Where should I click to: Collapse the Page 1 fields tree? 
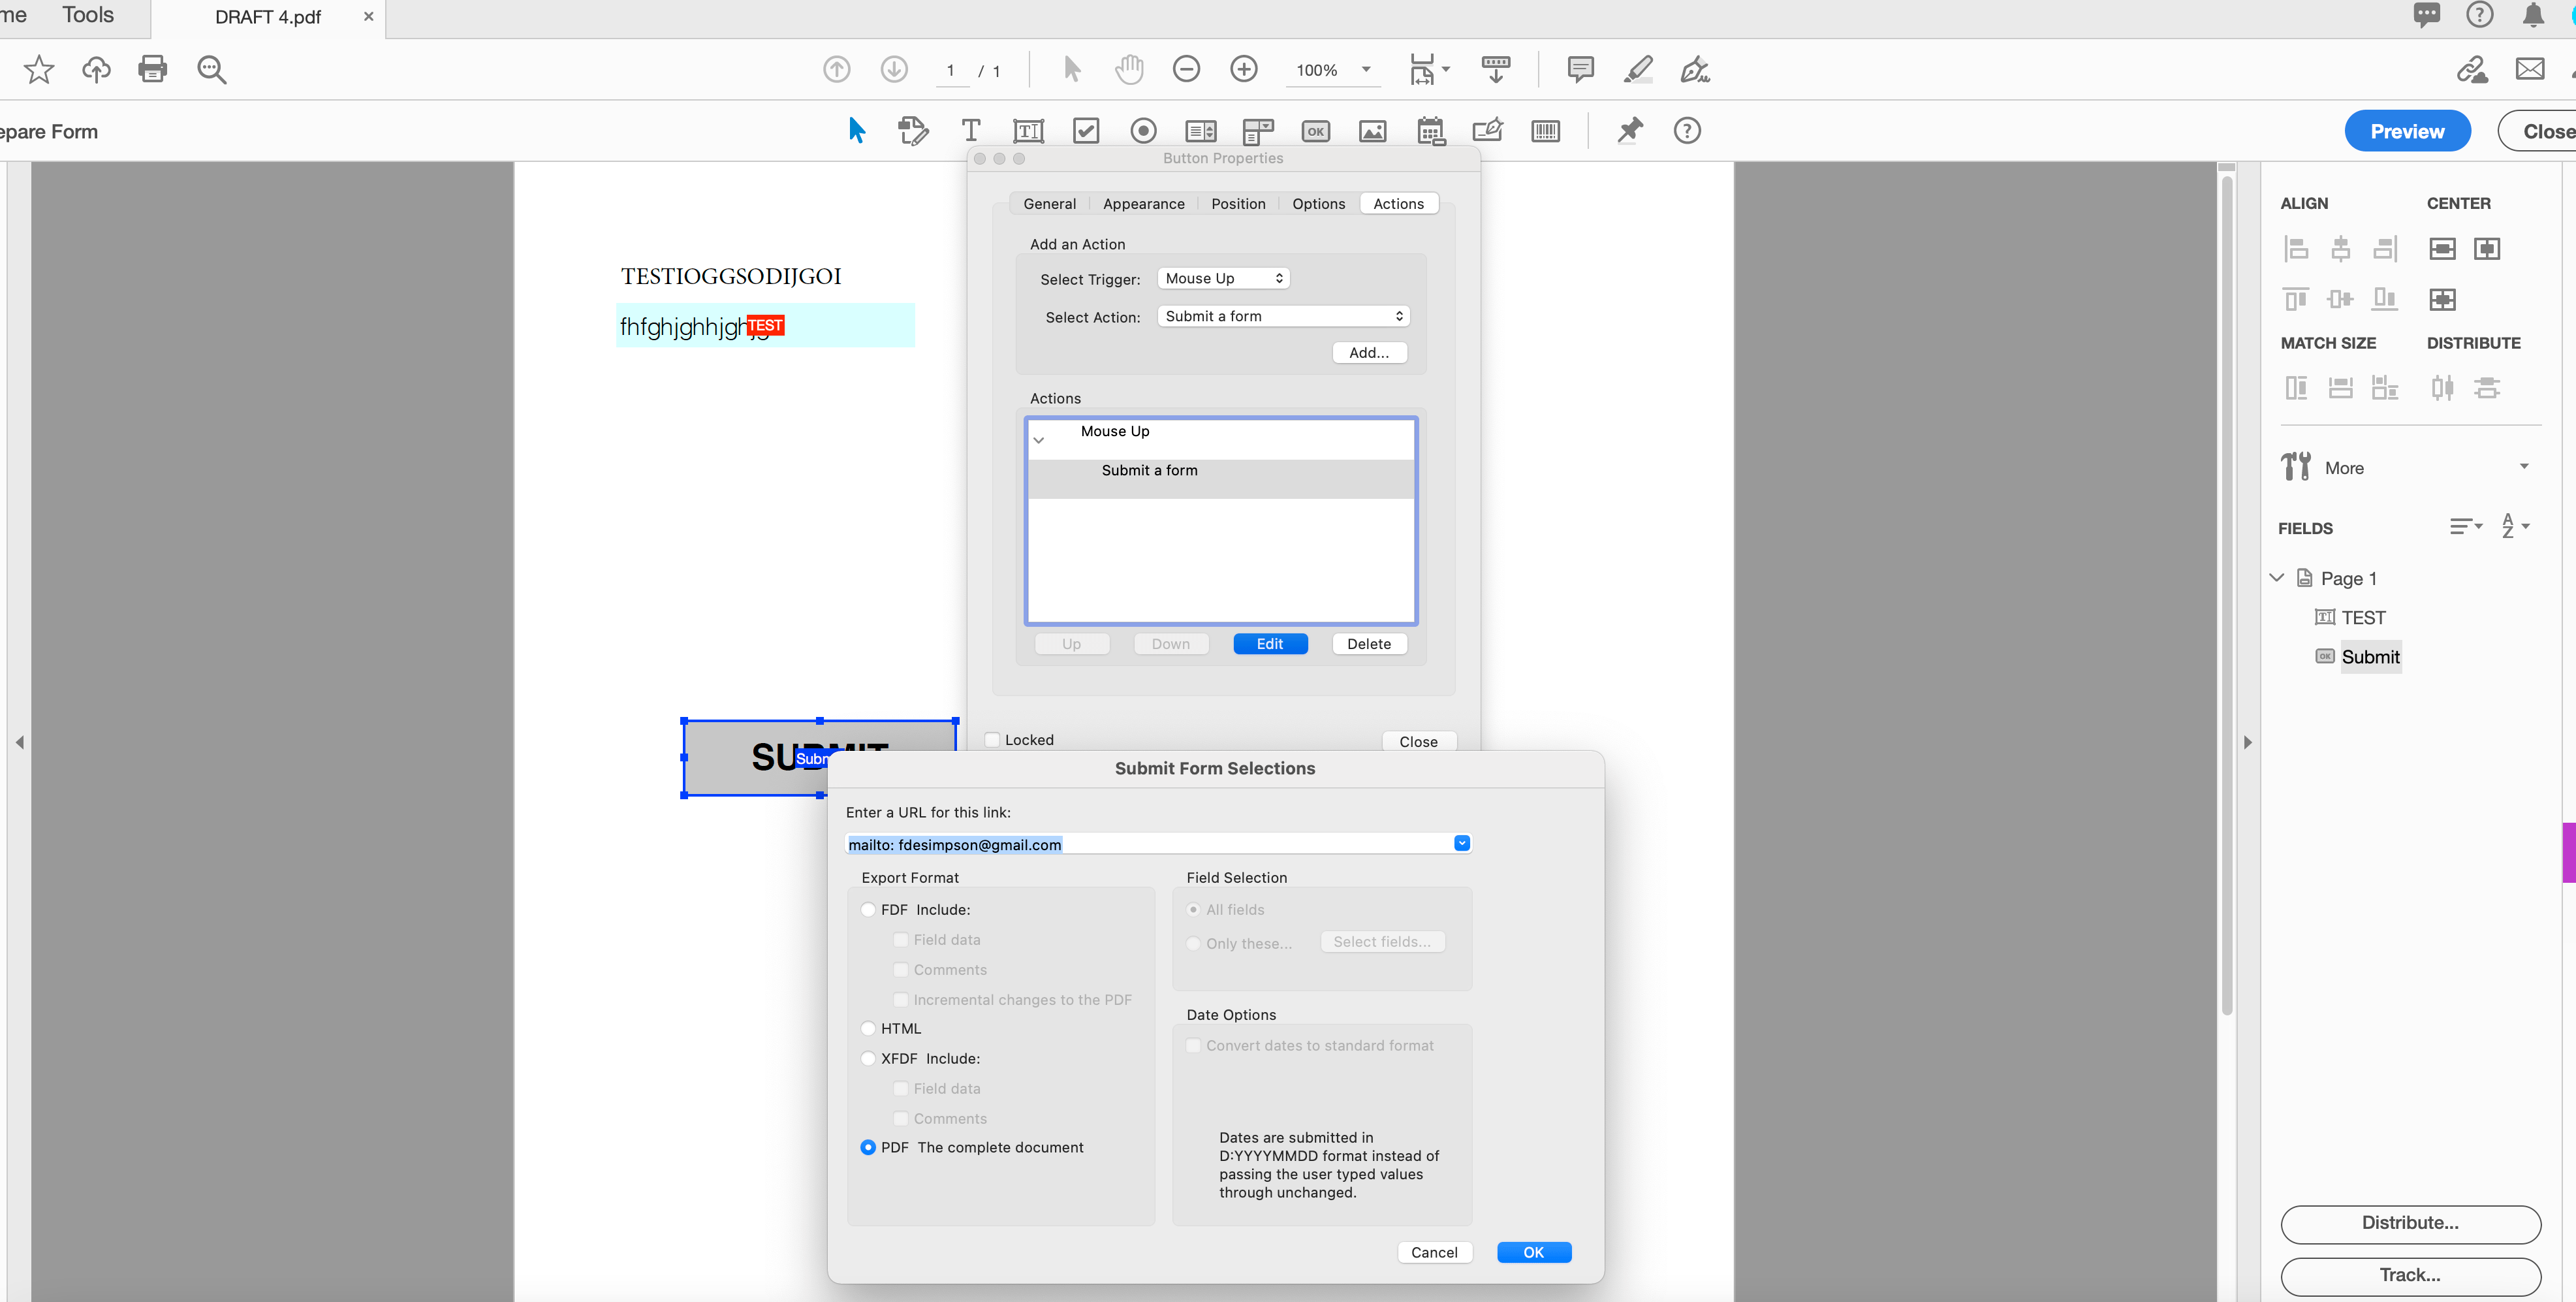coord(2276,578)
